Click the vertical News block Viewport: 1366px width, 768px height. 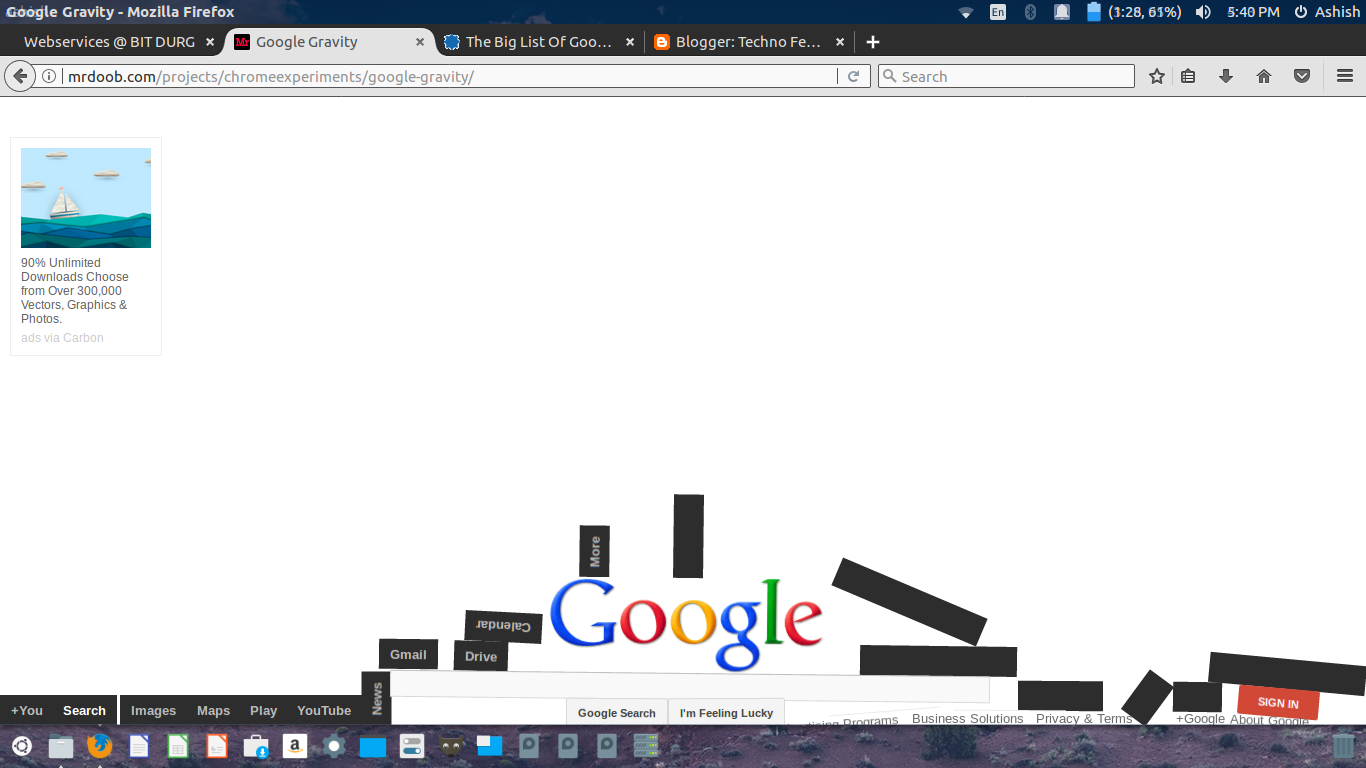(x=376, y=697)
